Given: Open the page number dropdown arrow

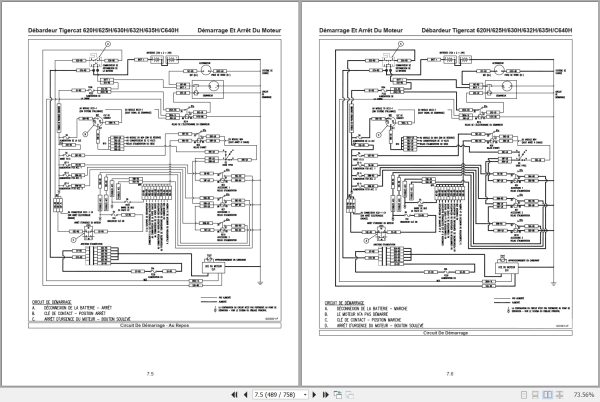Looking at the screenshot, I should coord(305,394).
